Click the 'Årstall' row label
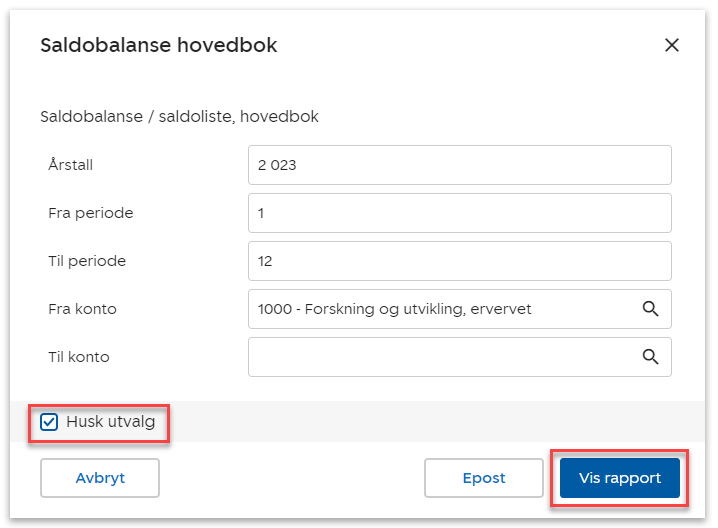This screenshot has height=528, width=718. (x=70, y=165)
